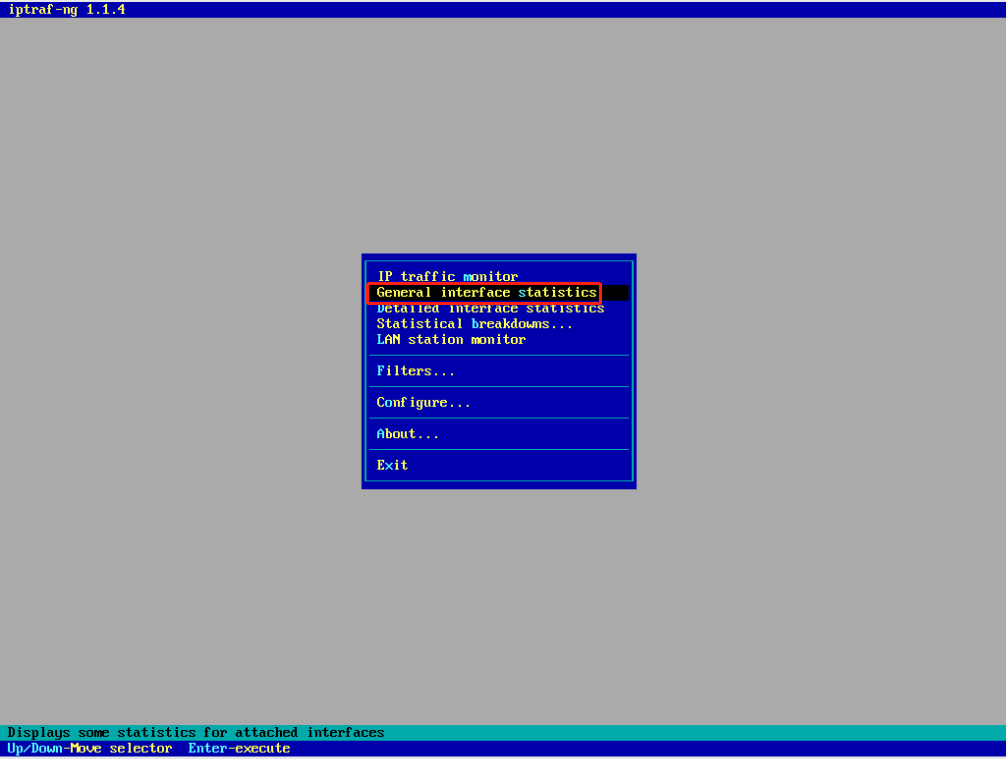The image size is (1006, 759).
Task: Click the status line describing attached interfaces
Action: tap(196, 733)
